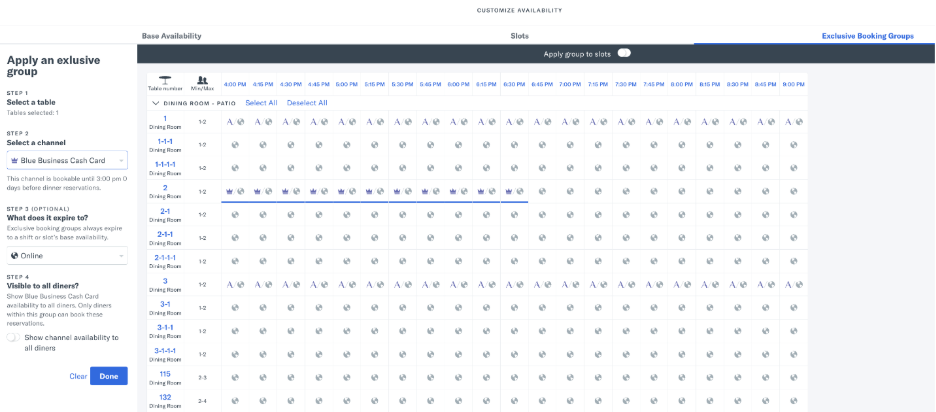Click the Done button

click(109, 376)
